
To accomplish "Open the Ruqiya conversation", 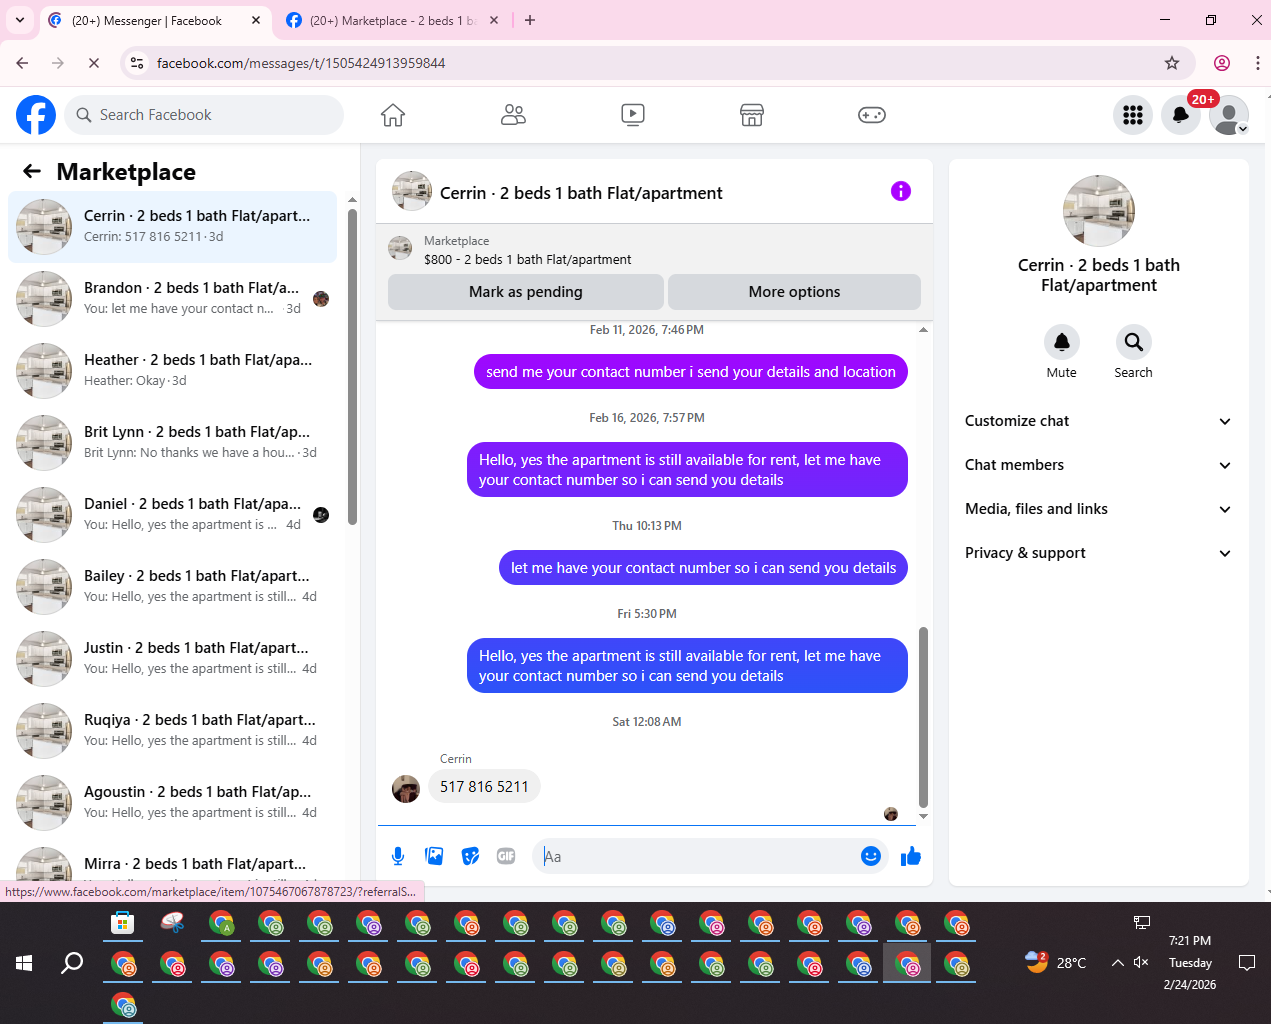I will [x=172, y=731].
